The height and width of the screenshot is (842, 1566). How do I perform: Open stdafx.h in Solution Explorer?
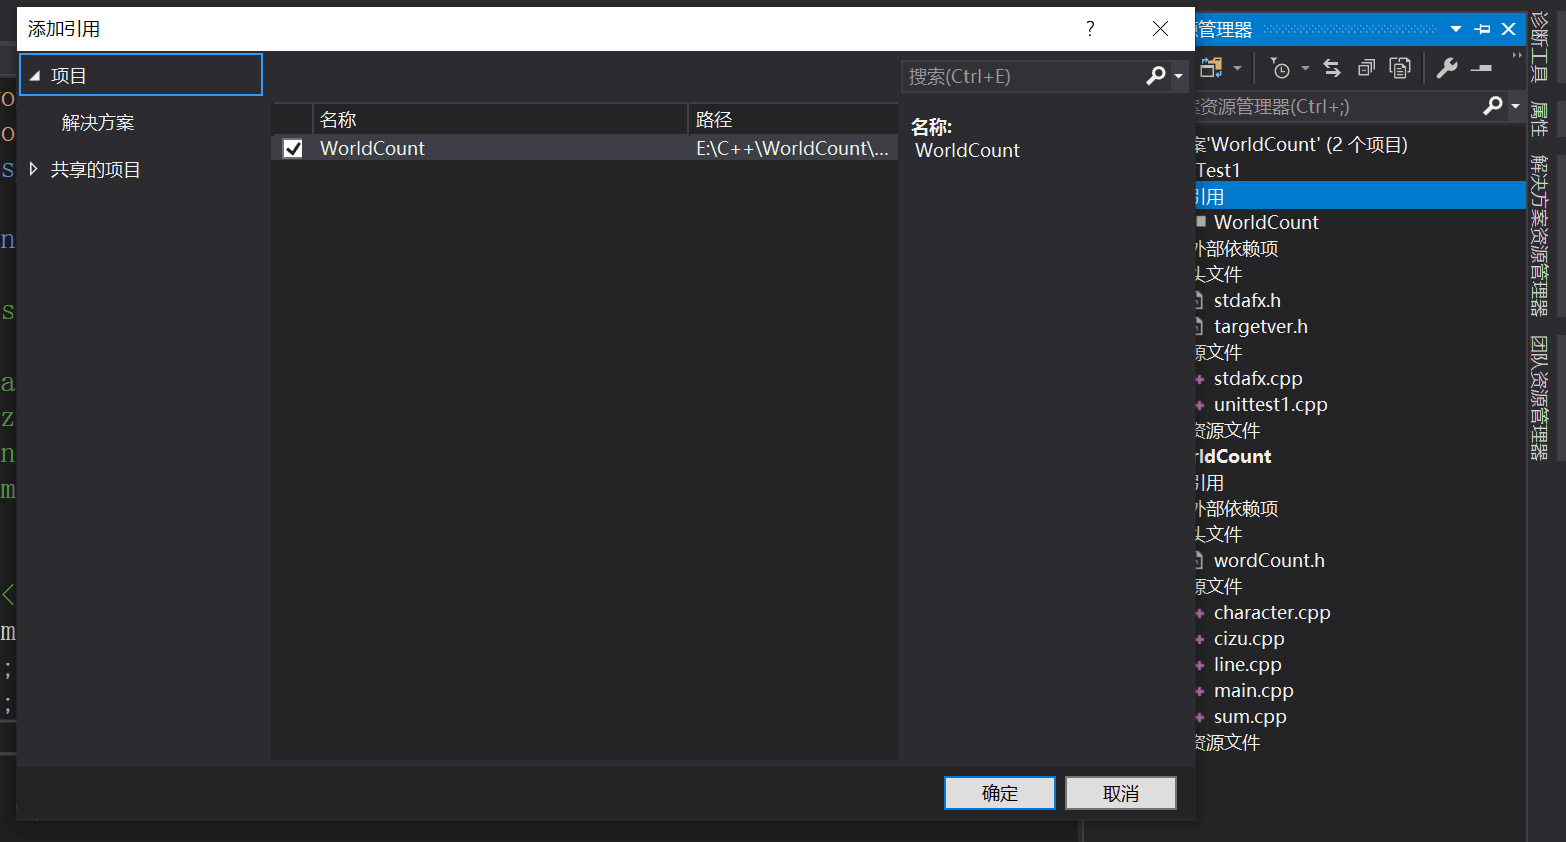tap(1247, 300)
